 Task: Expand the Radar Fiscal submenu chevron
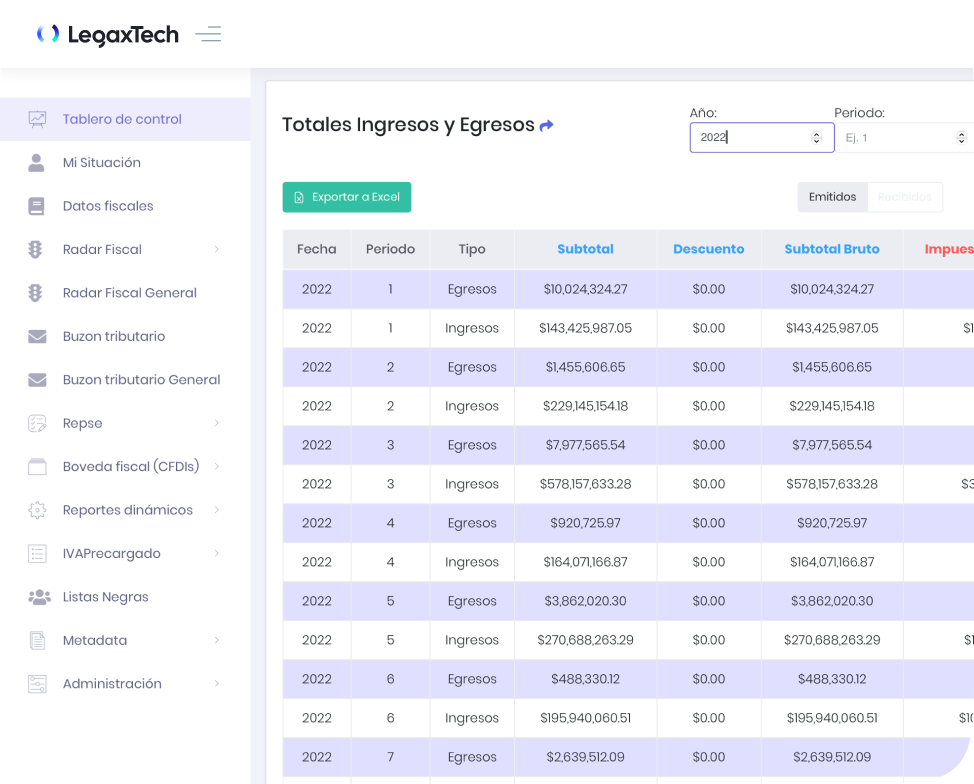point(216,249)
